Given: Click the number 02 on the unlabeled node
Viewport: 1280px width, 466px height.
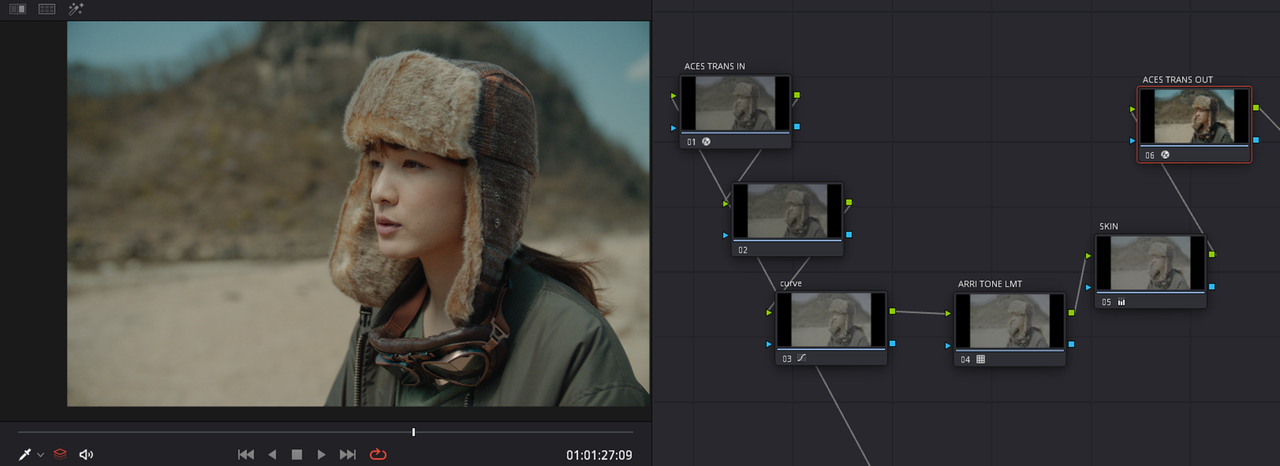Looking at the screenshot, I should (x=743, y=250).
